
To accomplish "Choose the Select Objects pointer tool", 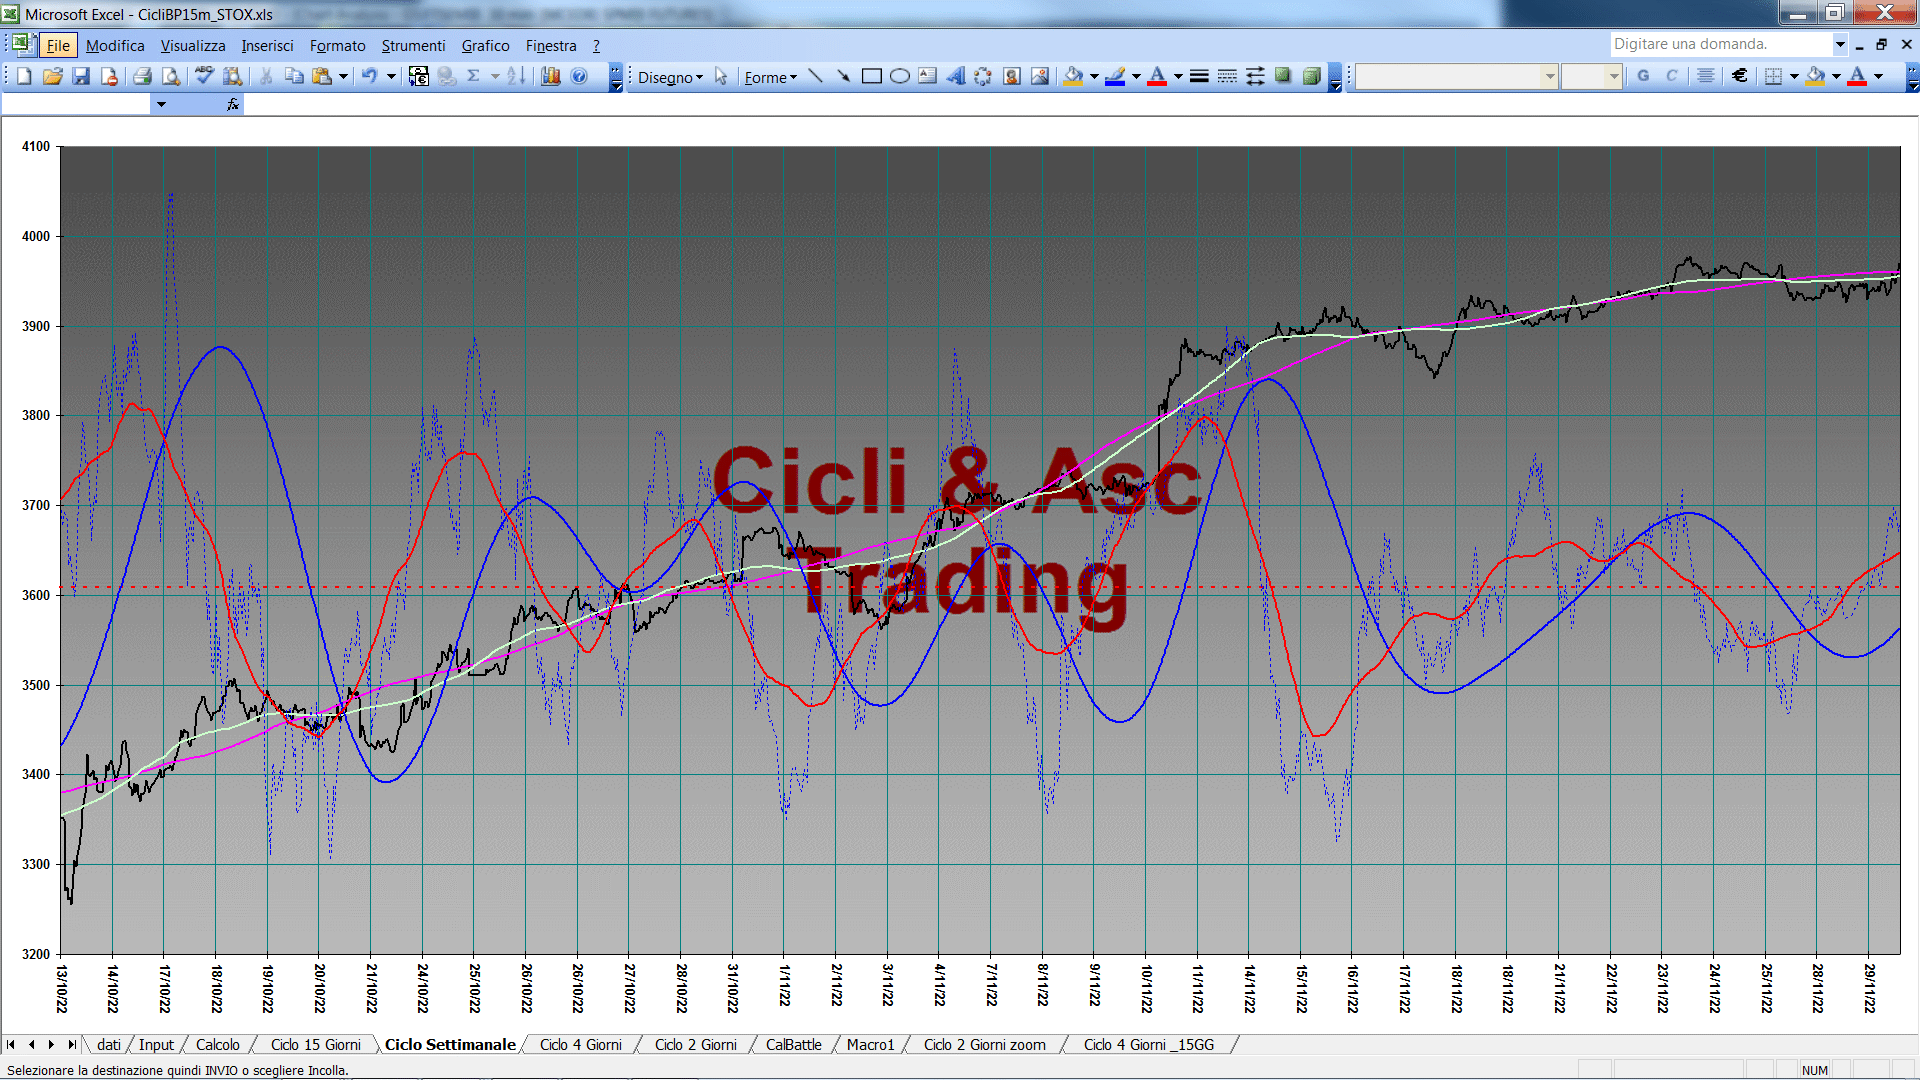I will pyautogui.click(x=721, y=76).
